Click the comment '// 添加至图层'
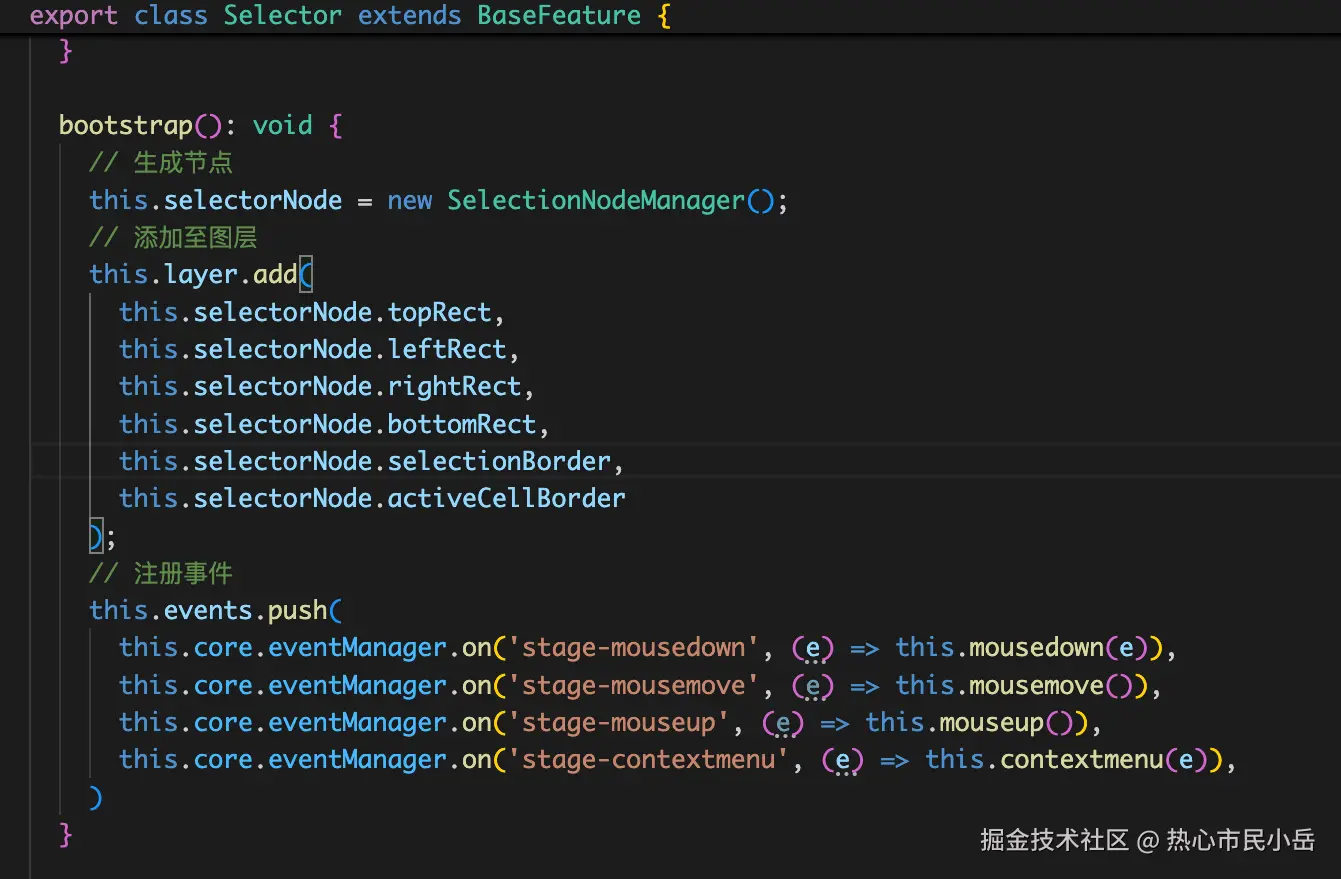Viewport: 1341px width, 879px height. [173, 238]
